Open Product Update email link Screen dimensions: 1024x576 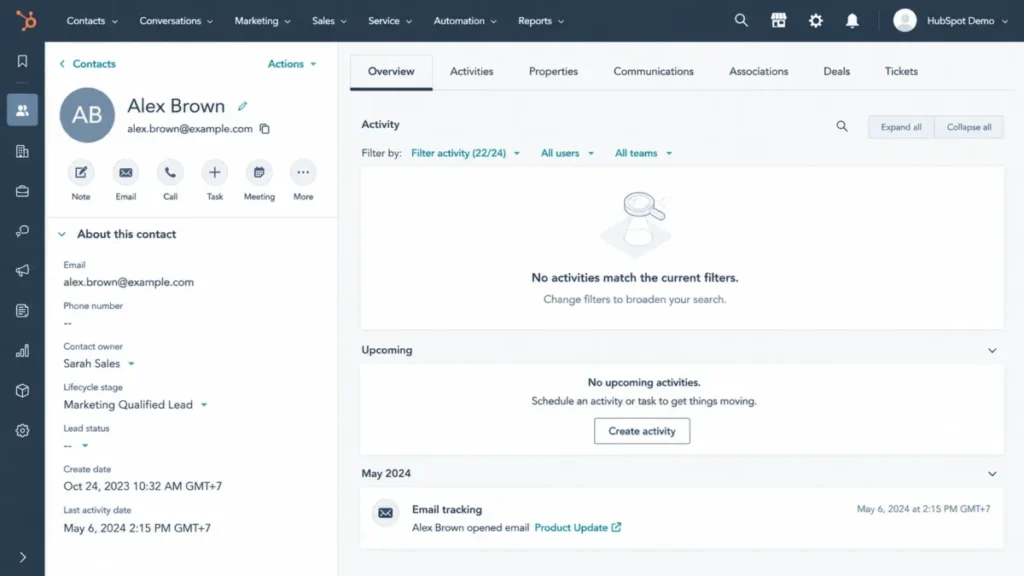pos(578,528)
